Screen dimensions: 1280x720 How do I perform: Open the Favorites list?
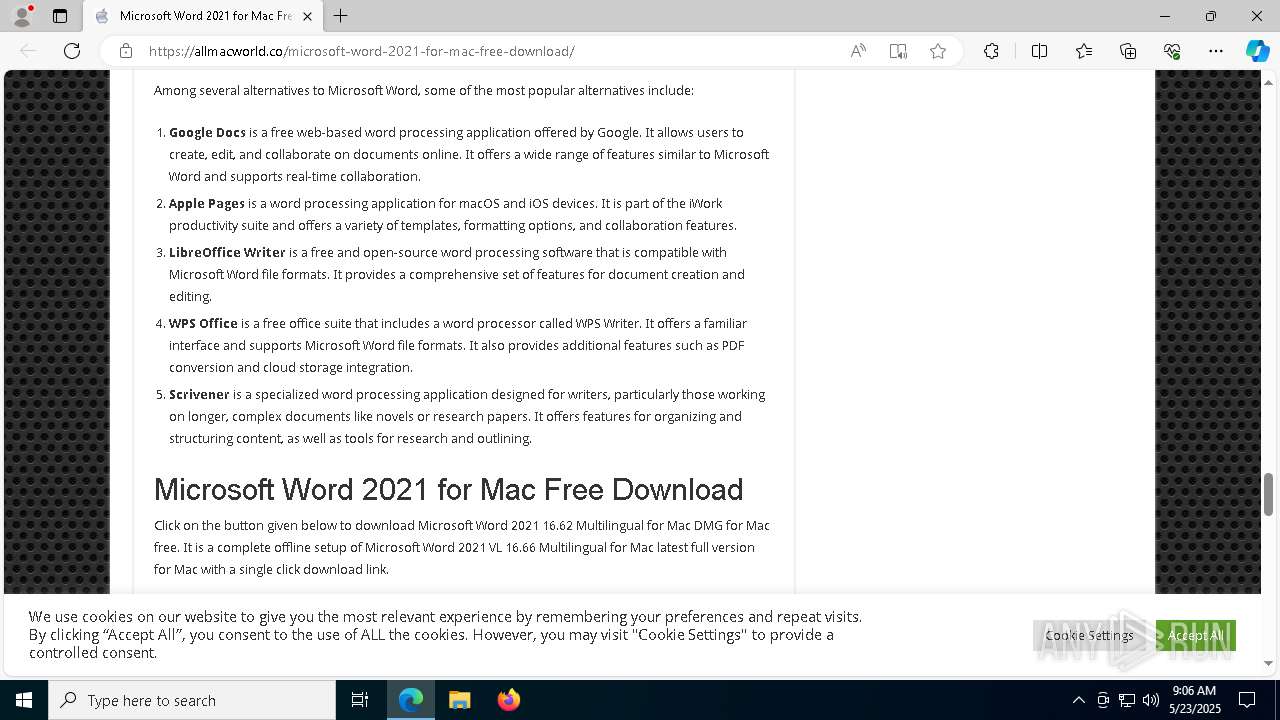point(1084,51)
